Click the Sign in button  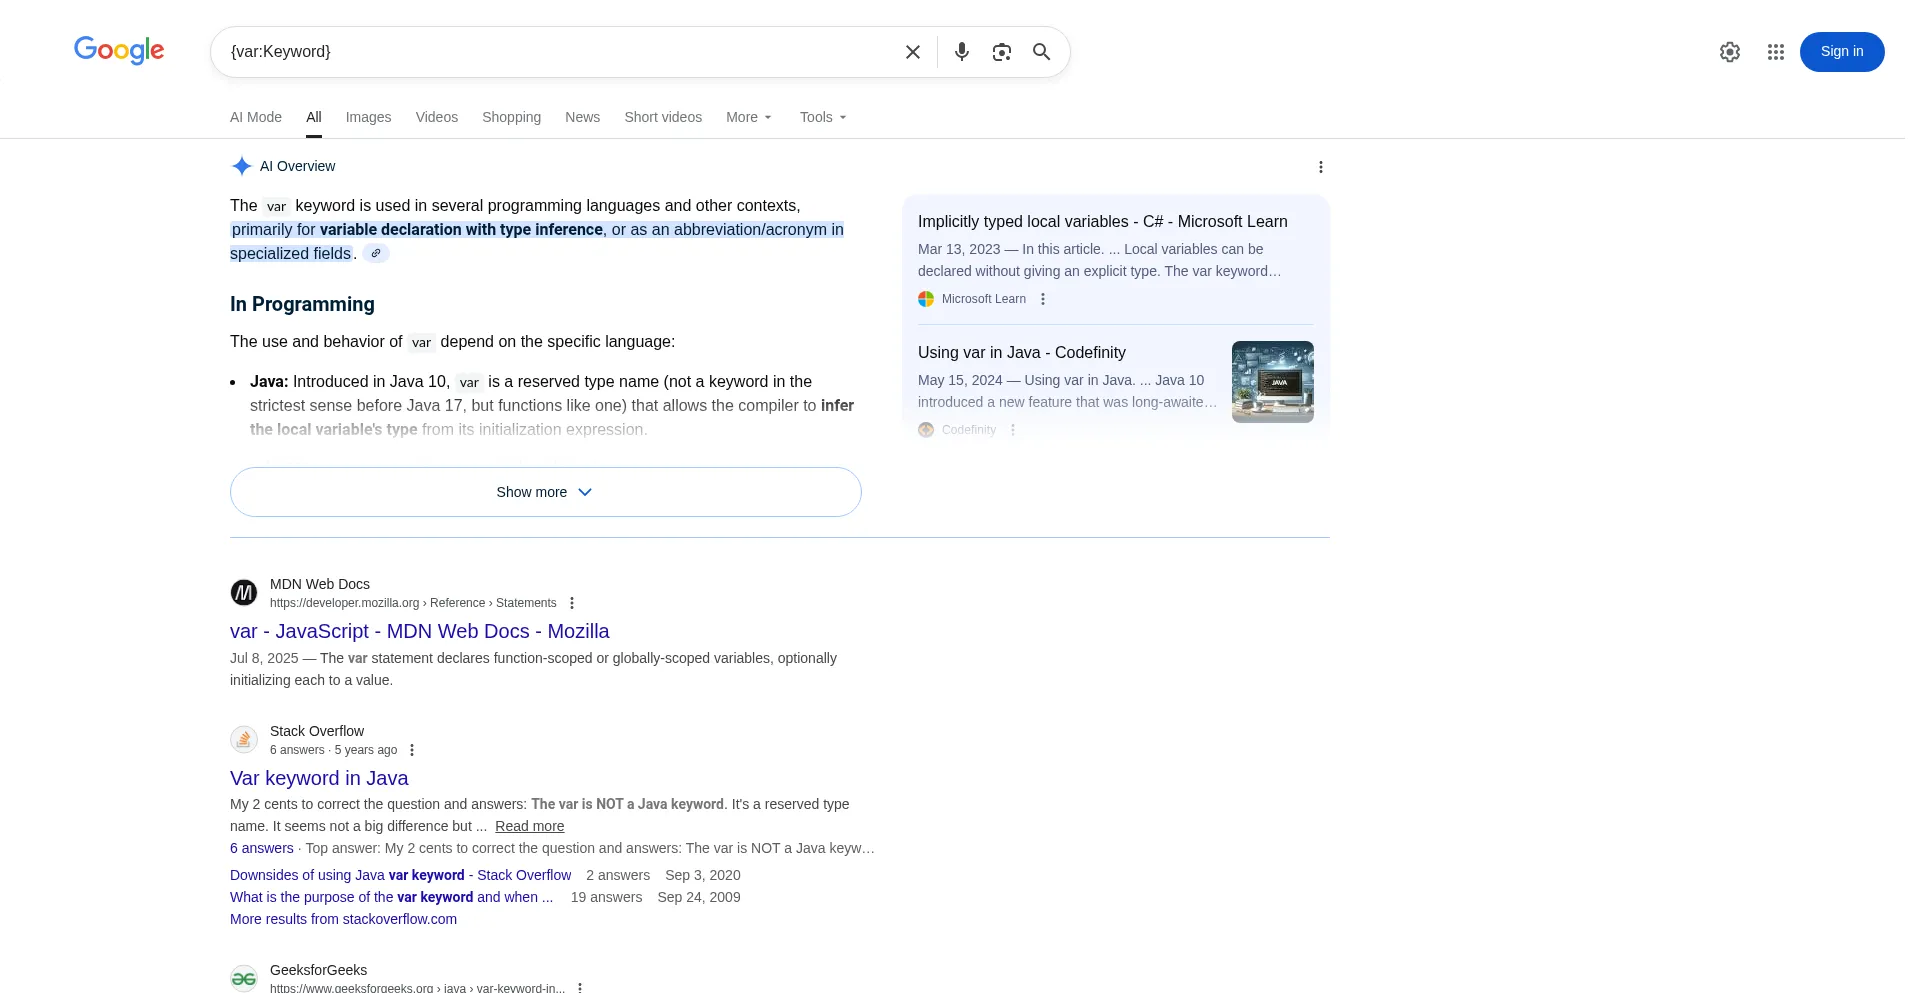coord(1841,51)
